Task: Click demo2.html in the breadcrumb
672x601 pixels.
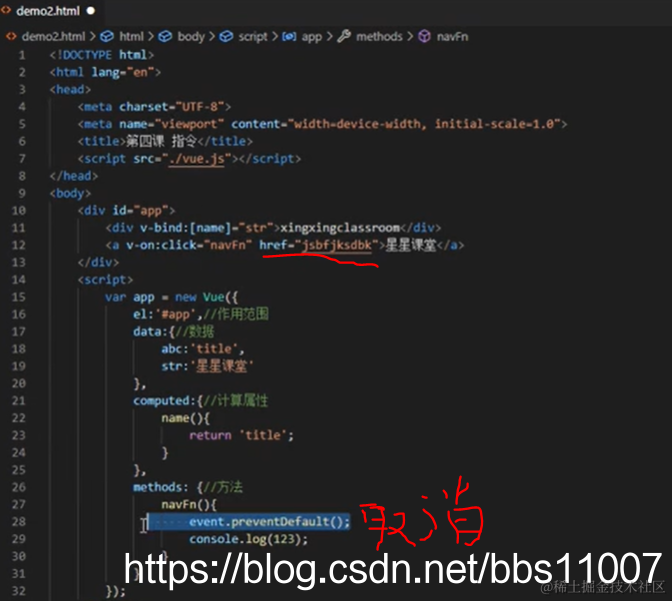Action: click(x=54, y=36)
